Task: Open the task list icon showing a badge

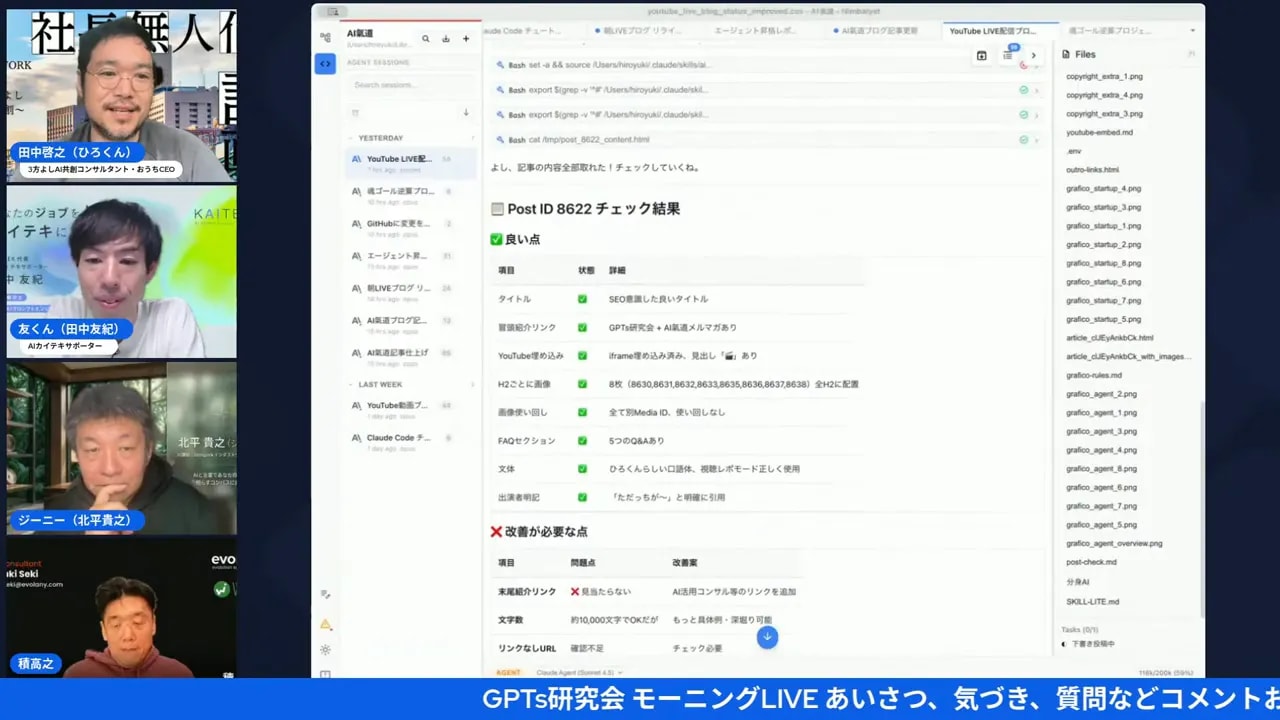Action: 1008,56
